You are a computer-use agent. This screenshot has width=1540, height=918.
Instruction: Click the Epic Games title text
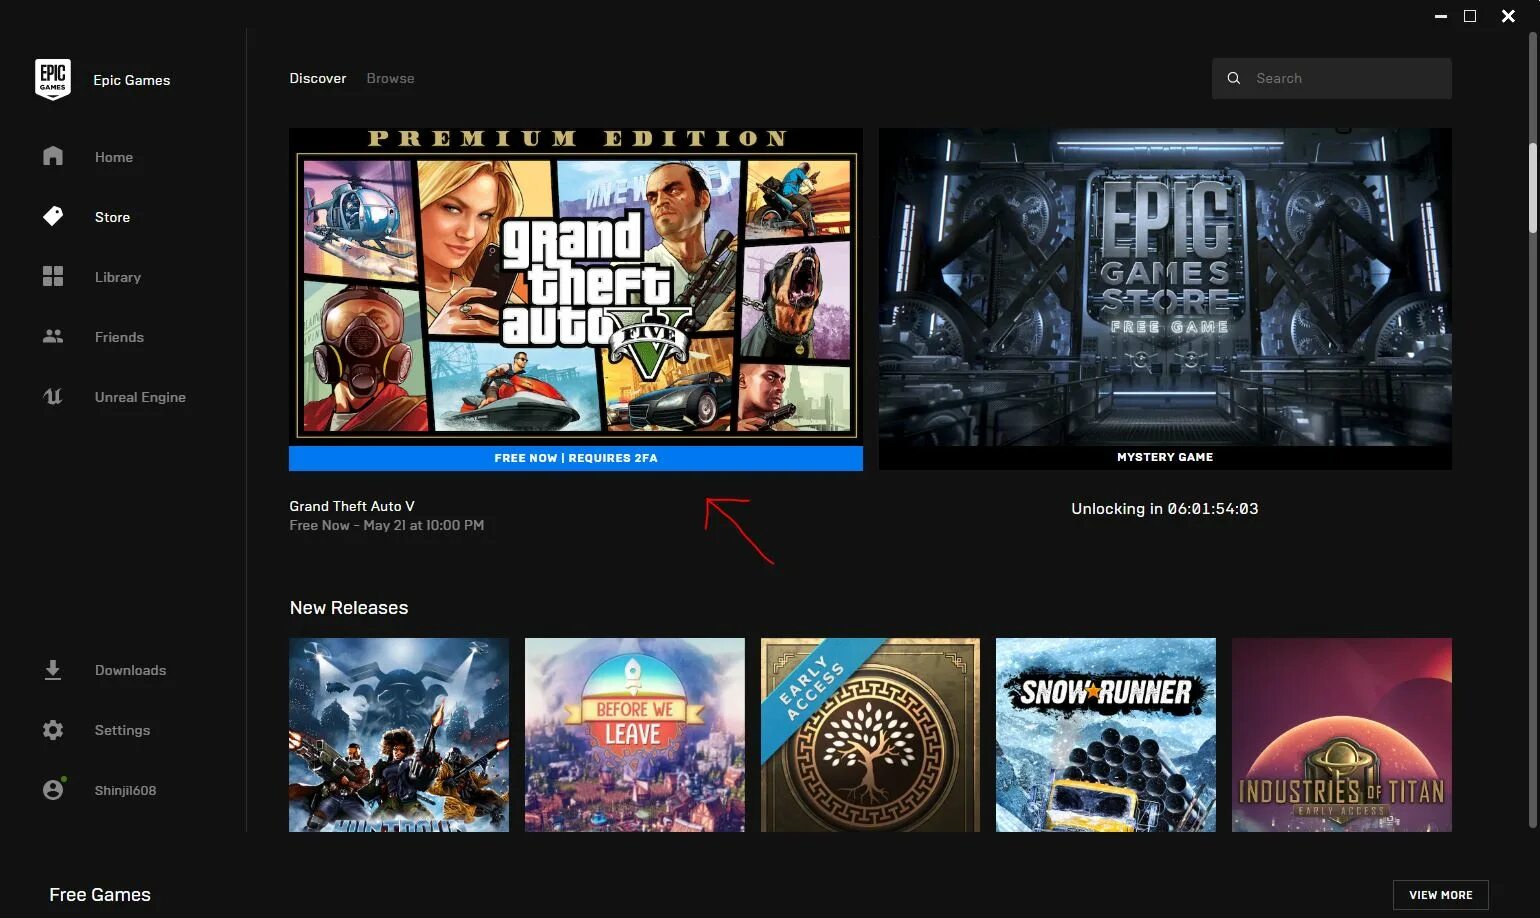click(132, 80)
